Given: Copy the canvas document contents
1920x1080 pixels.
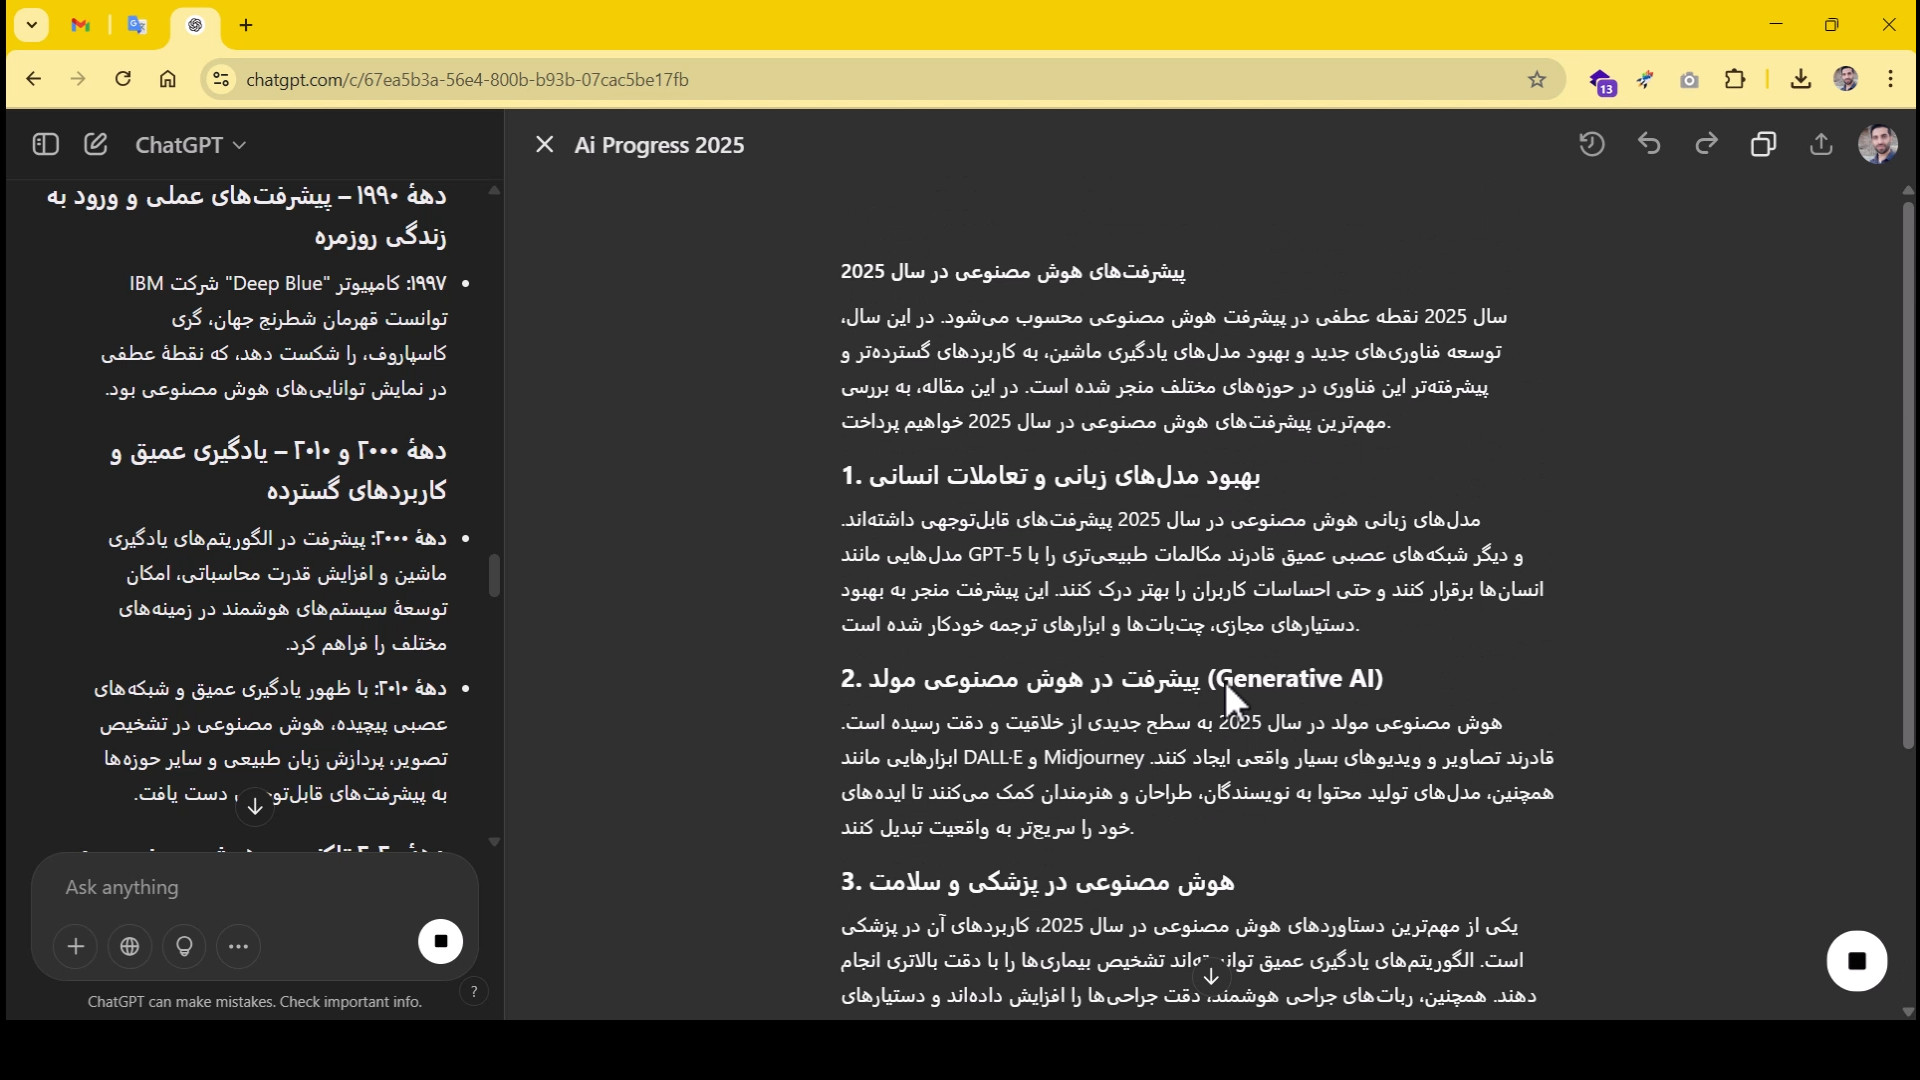Looking at the screenshot, I should click(x=1763, y=145).
